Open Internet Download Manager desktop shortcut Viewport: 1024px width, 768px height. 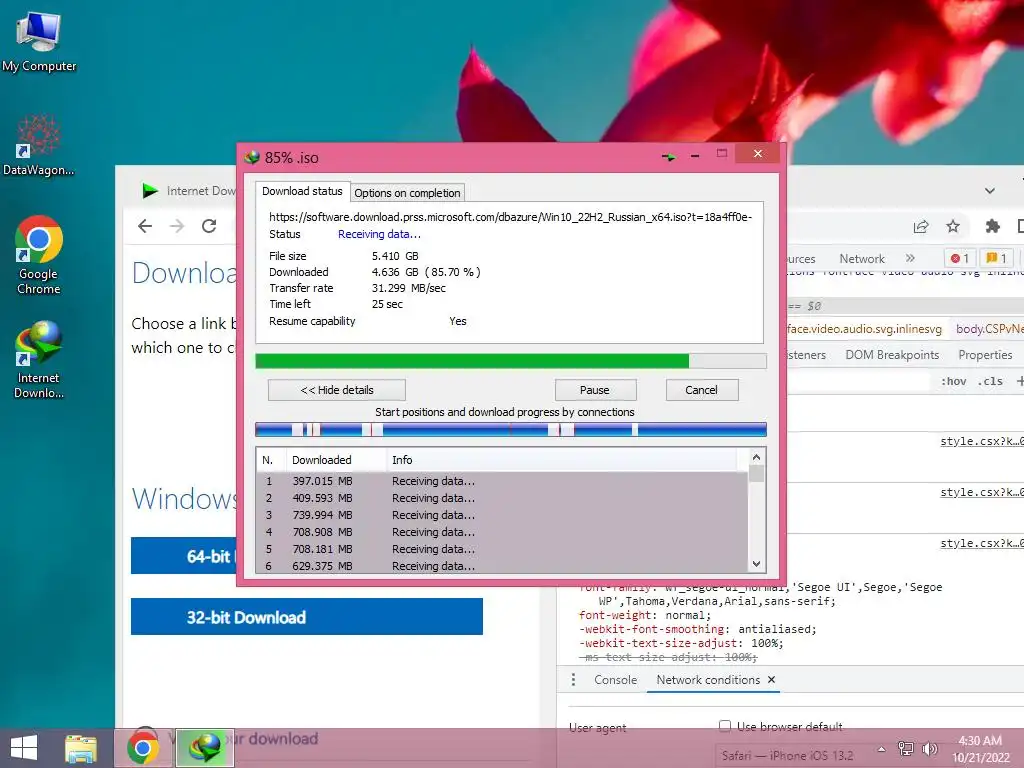click(39, 359)
